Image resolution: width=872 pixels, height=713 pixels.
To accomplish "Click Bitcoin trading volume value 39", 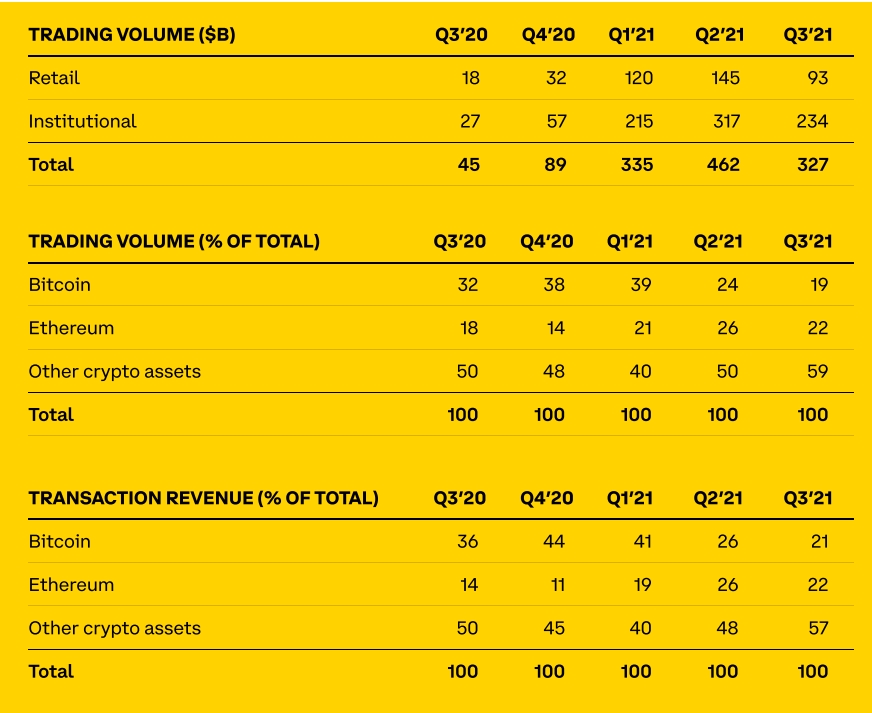I will point(641,285).
